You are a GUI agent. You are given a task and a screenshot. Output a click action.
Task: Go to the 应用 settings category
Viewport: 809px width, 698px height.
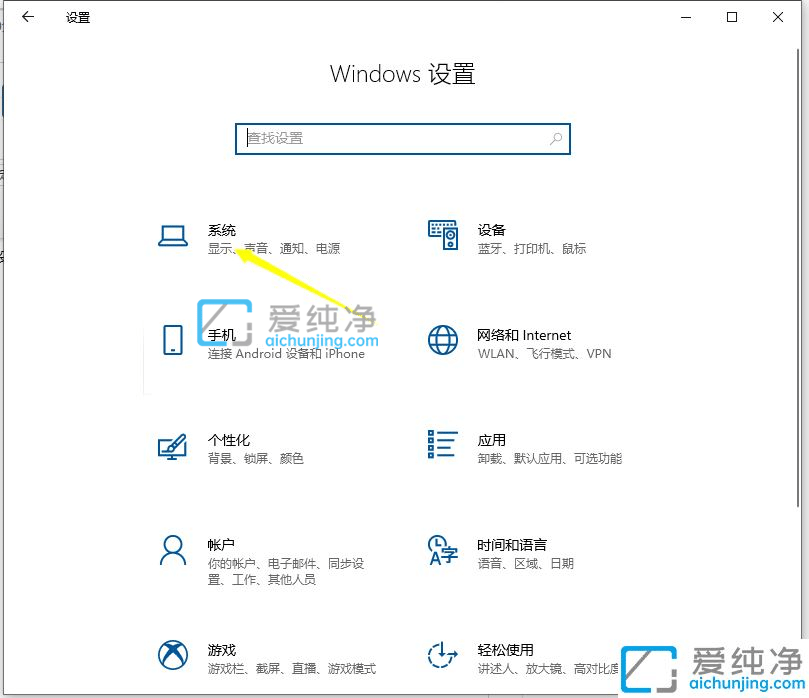pyautogui.click(x=492, y=440)
